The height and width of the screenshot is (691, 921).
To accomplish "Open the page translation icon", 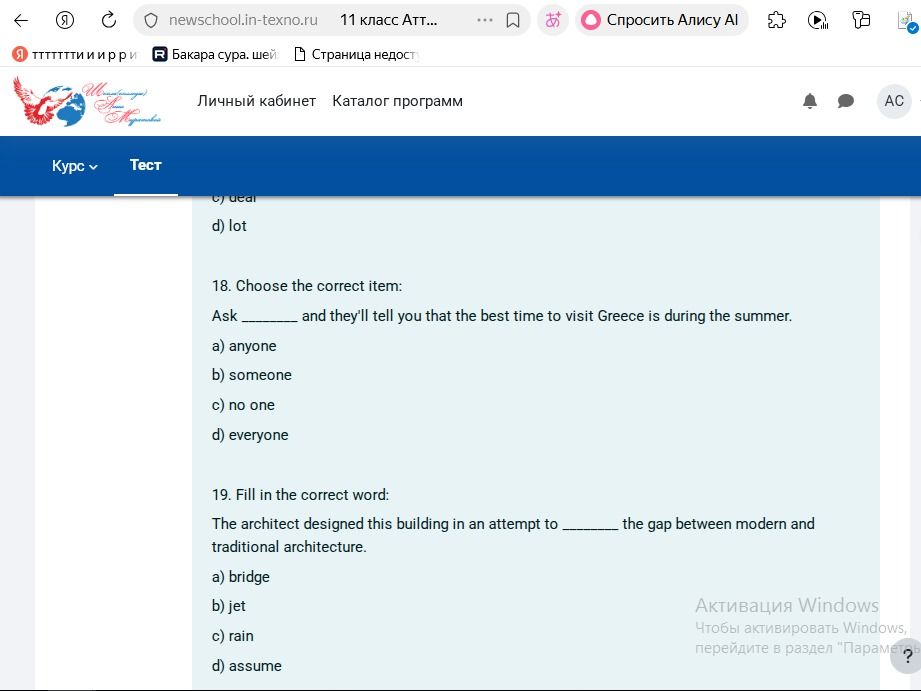I will tap(553, 21).
